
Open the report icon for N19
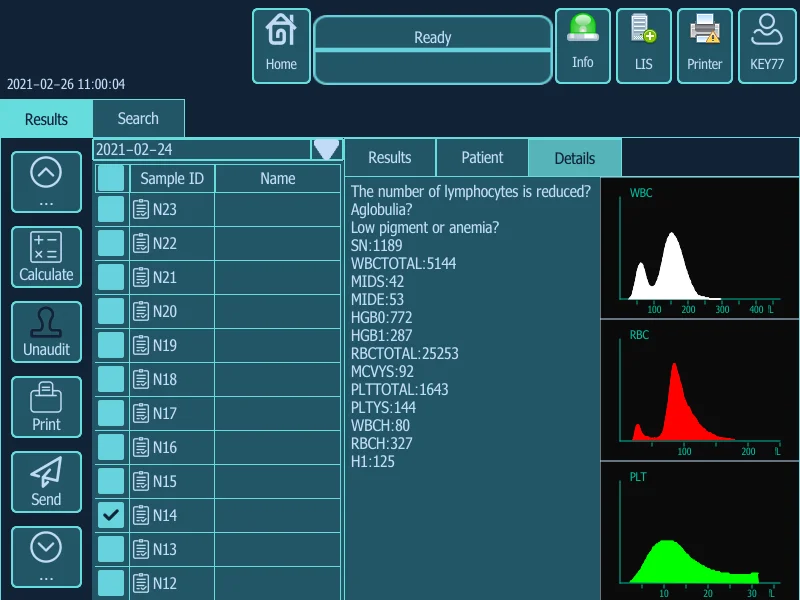(x=141, y=345)
